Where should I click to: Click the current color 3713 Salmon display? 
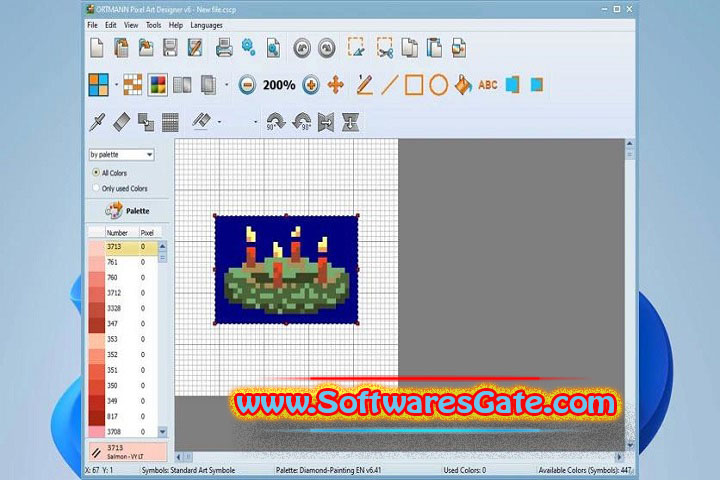(128, 452)
